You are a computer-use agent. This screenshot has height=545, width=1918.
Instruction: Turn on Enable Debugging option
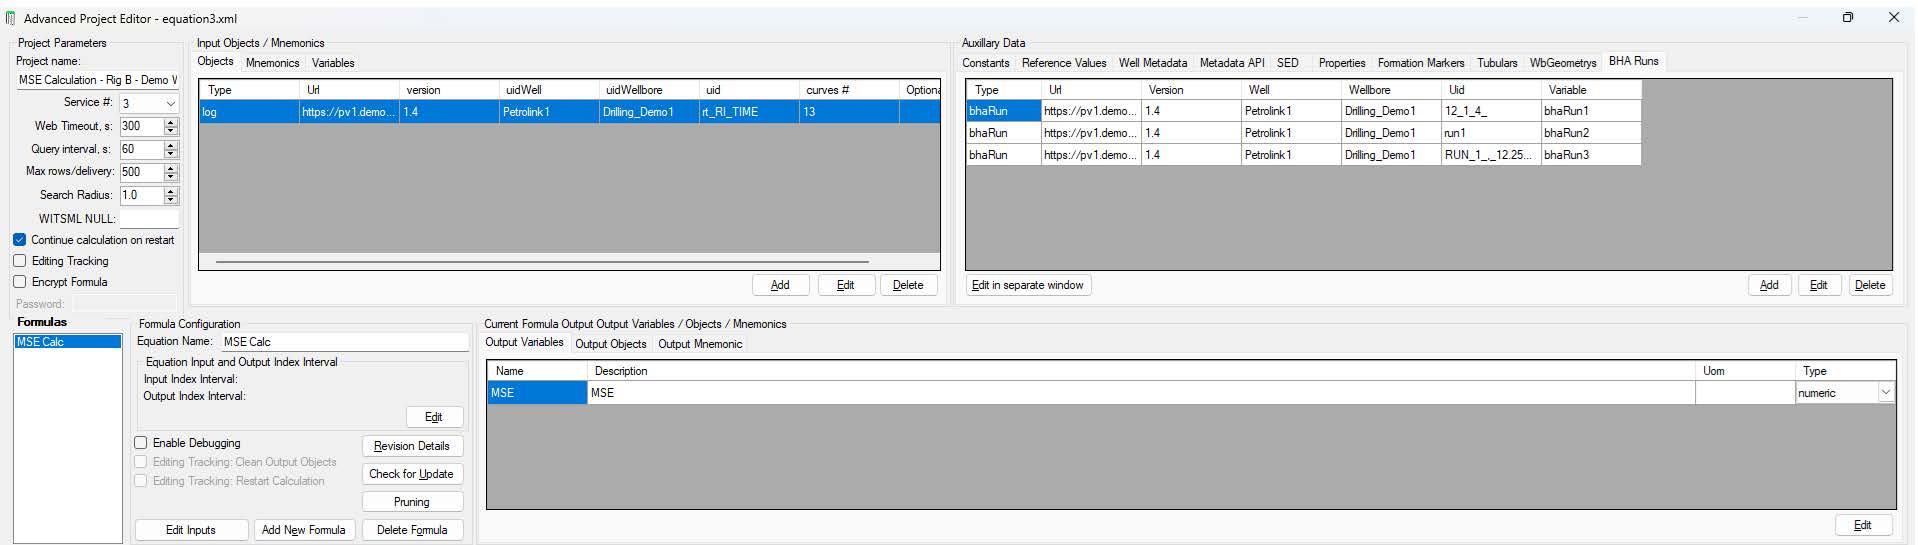click(x=141, y=443)
